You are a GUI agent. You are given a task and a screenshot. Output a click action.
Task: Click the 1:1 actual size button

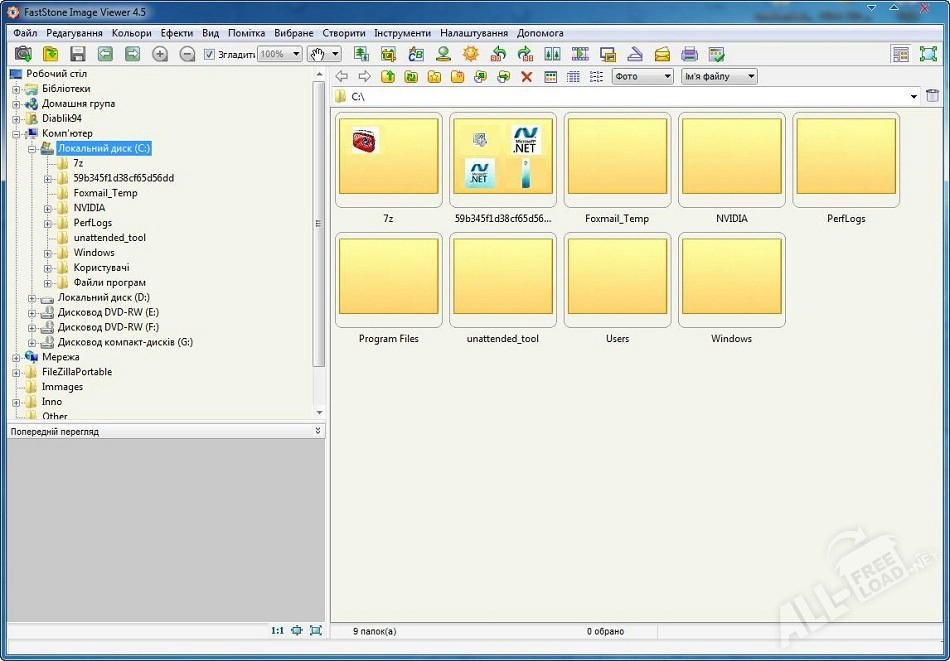point(277,631)
